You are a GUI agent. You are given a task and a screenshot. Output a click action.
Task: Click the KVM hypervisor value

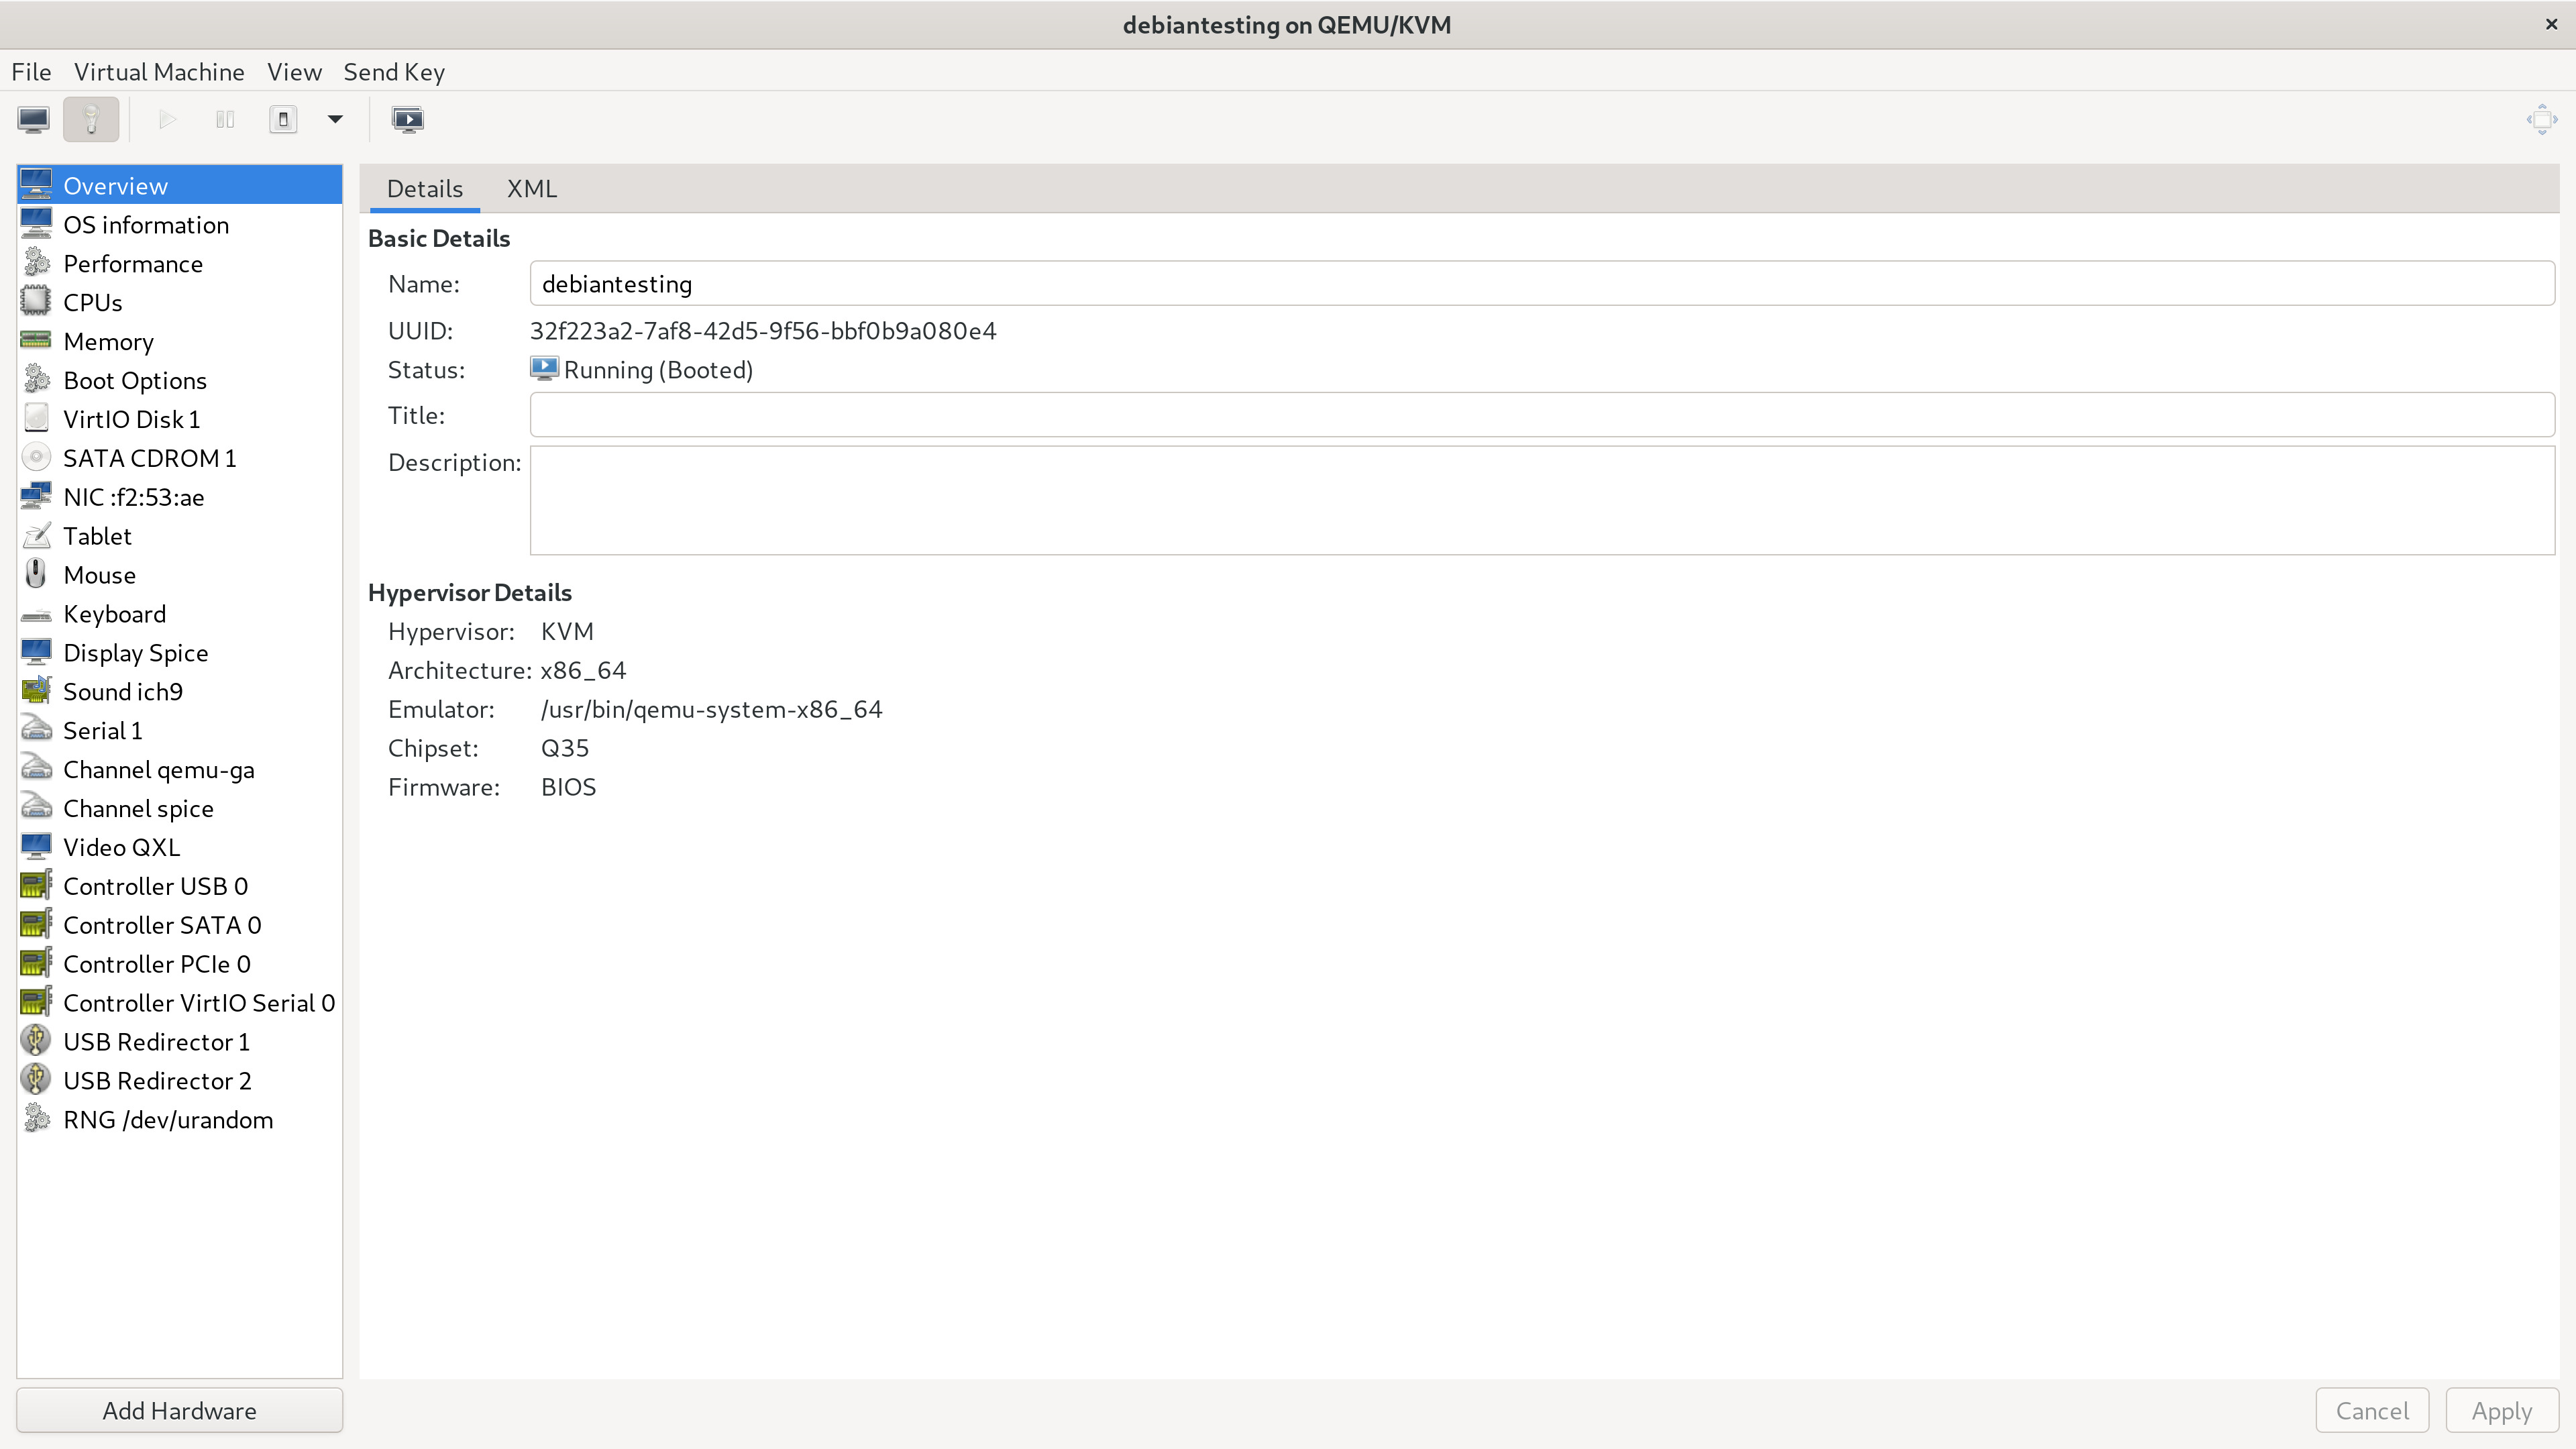tap(567, 631)
